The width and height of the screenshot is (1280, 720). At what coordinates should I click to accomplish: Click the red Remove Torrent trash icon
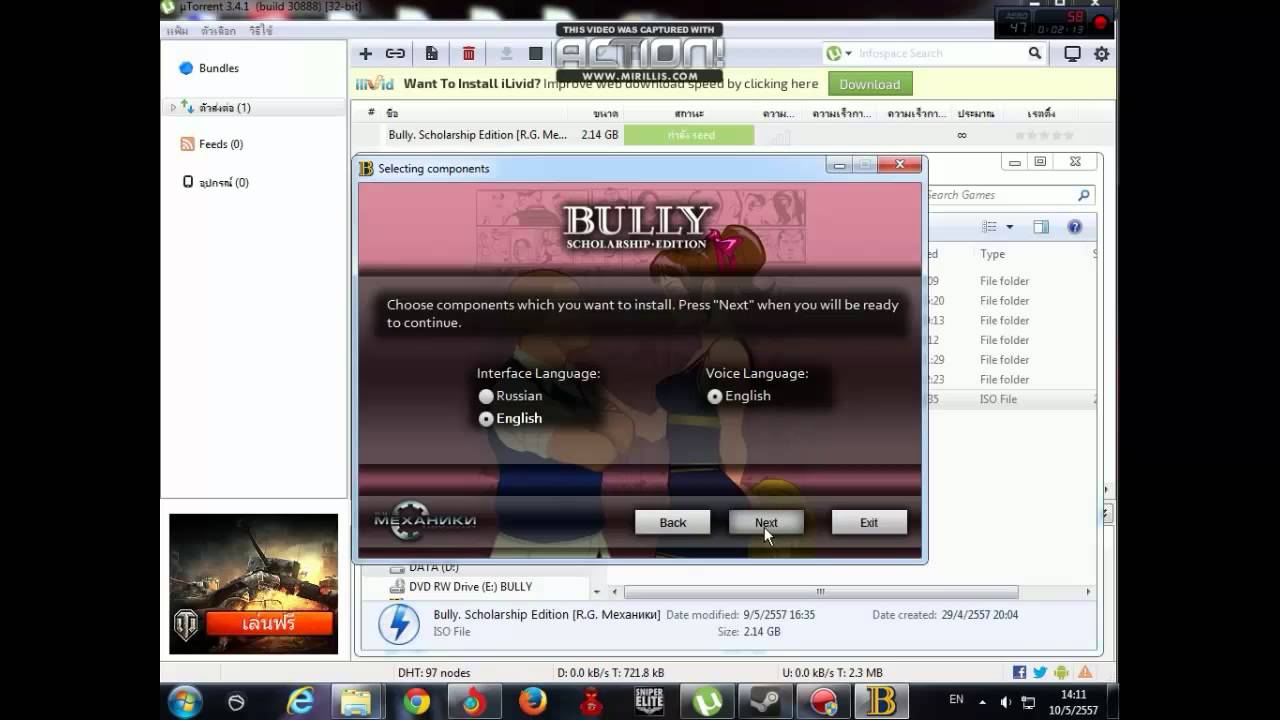pyautogui.click(x=468, y=54)
